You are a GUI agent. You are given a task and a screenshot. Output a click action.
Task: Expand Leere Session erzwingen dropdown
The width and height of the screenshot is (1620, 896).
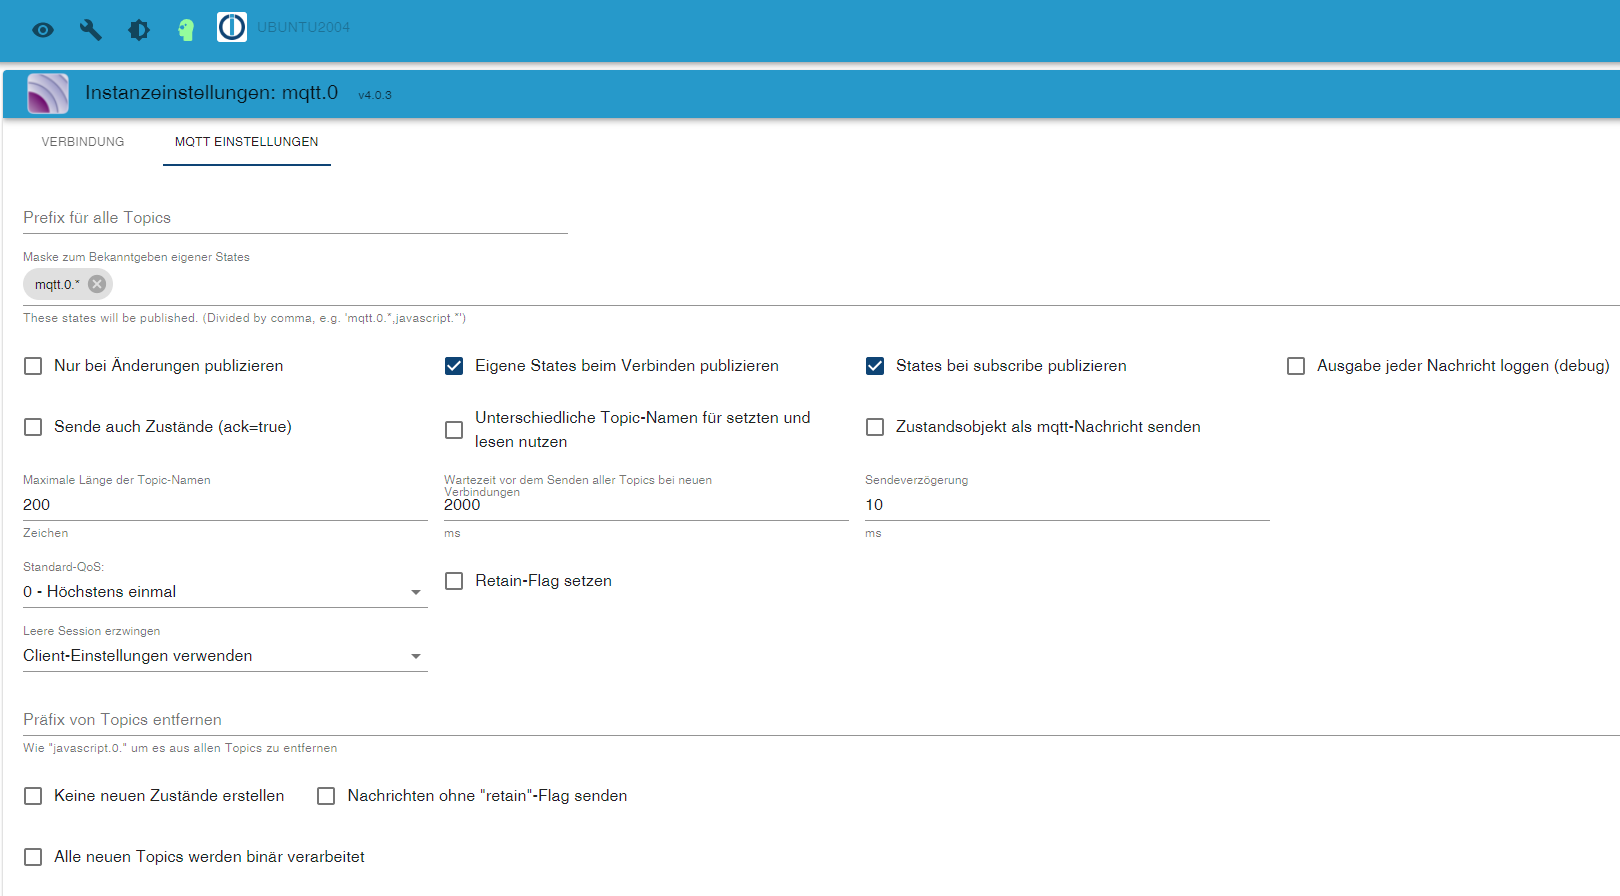(x=225, y=656)
